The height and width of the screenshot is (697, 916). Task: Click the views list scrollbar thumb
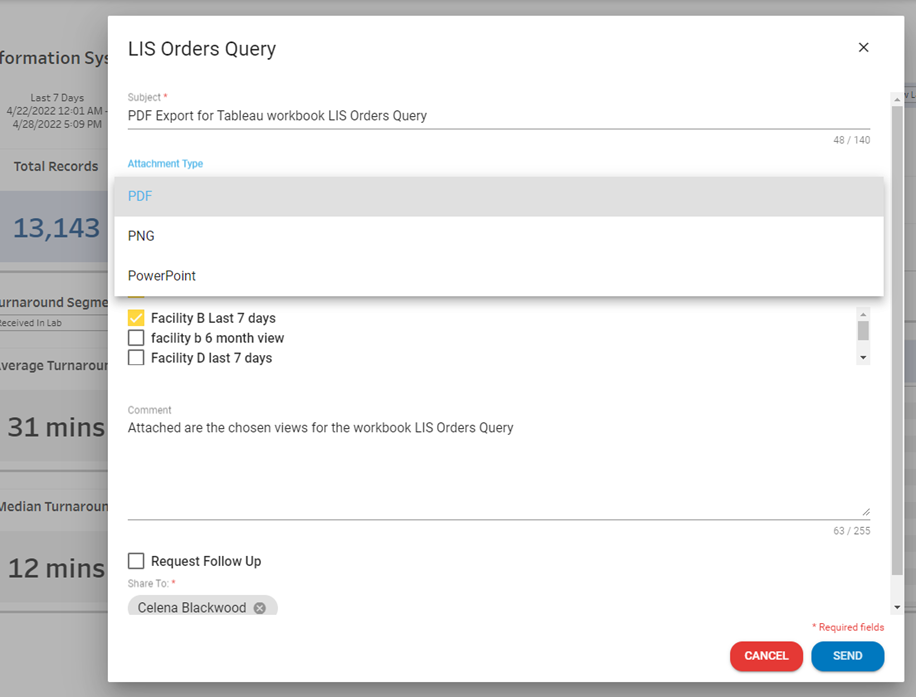(x=863, y=331)
